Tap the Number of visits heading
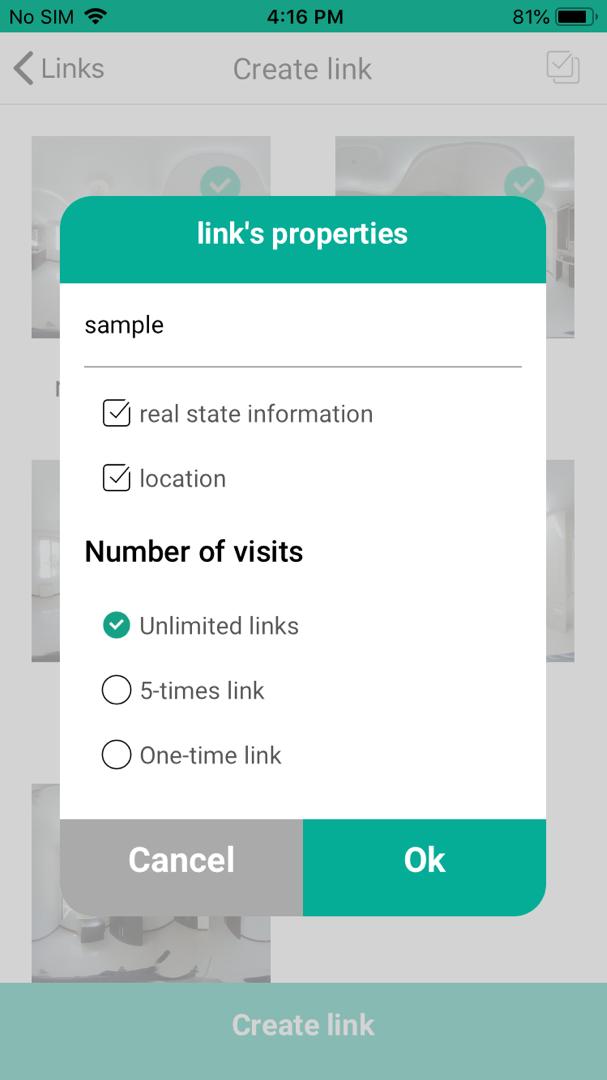This screenshot has width=607, height=1080. pyautogui.click(x=194, y=552)
